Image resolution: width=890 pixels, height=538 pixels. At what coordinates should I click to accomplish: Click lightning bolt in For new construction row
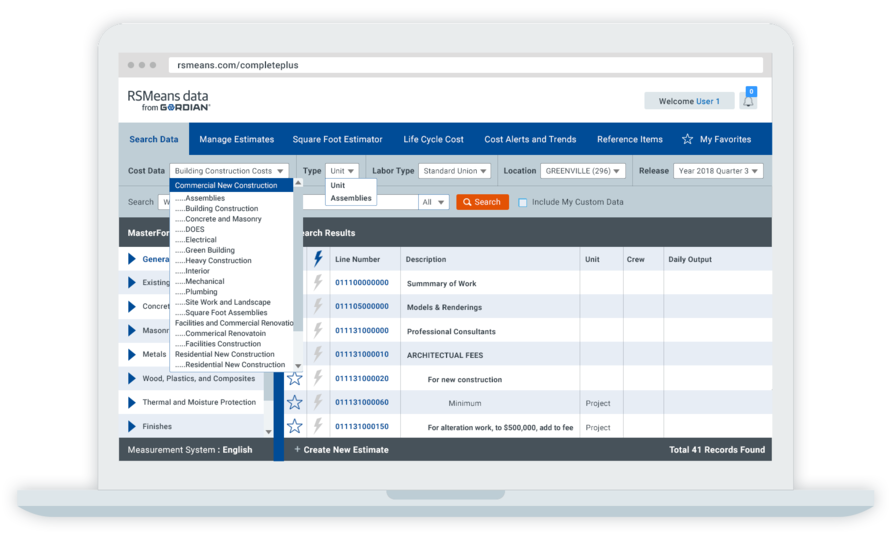[318, 378]
